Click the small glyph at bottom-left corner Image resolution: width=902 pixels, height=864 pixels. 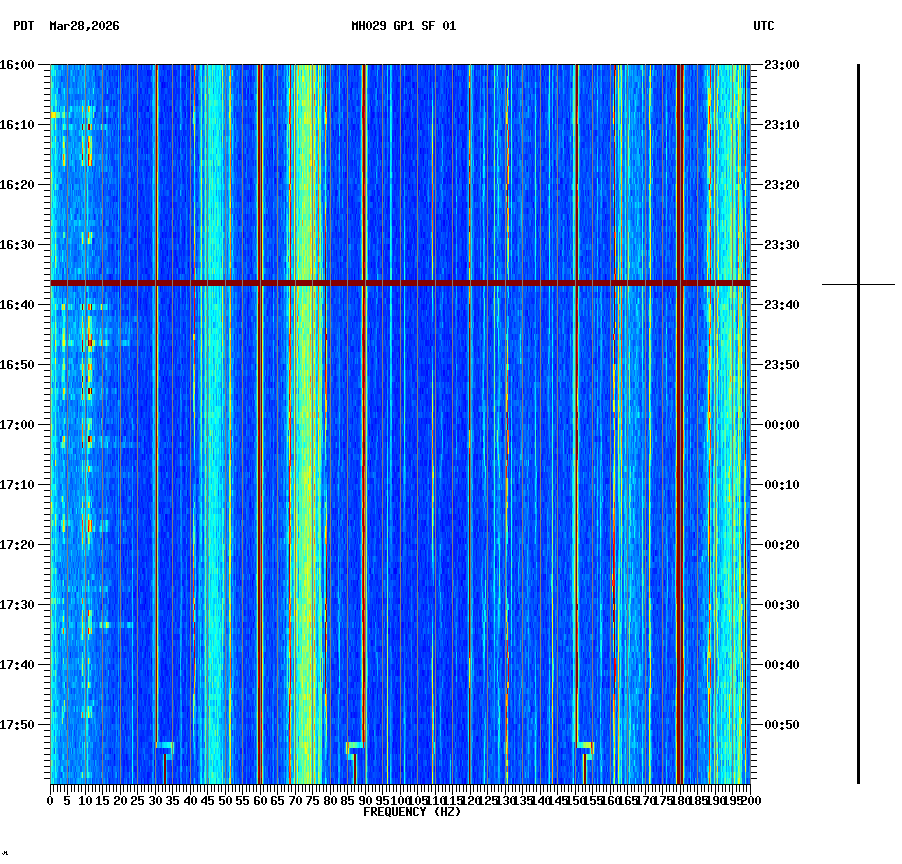[6, 855]
